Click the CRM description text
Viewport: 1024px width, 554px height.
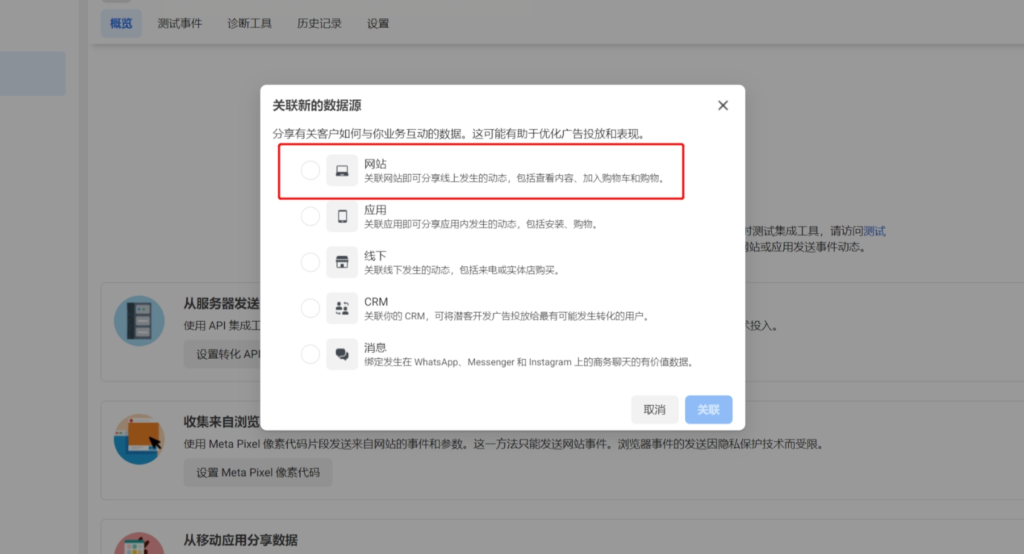(x=507, y=316)
